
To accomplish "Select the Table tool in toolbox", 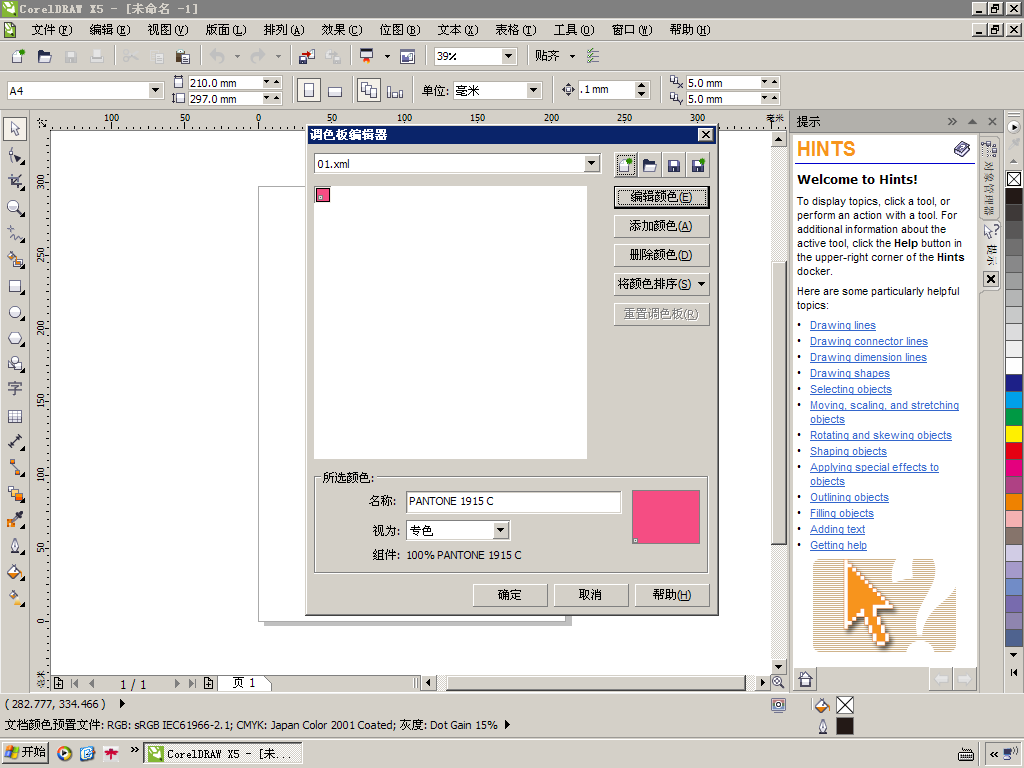I will (15, 416).
